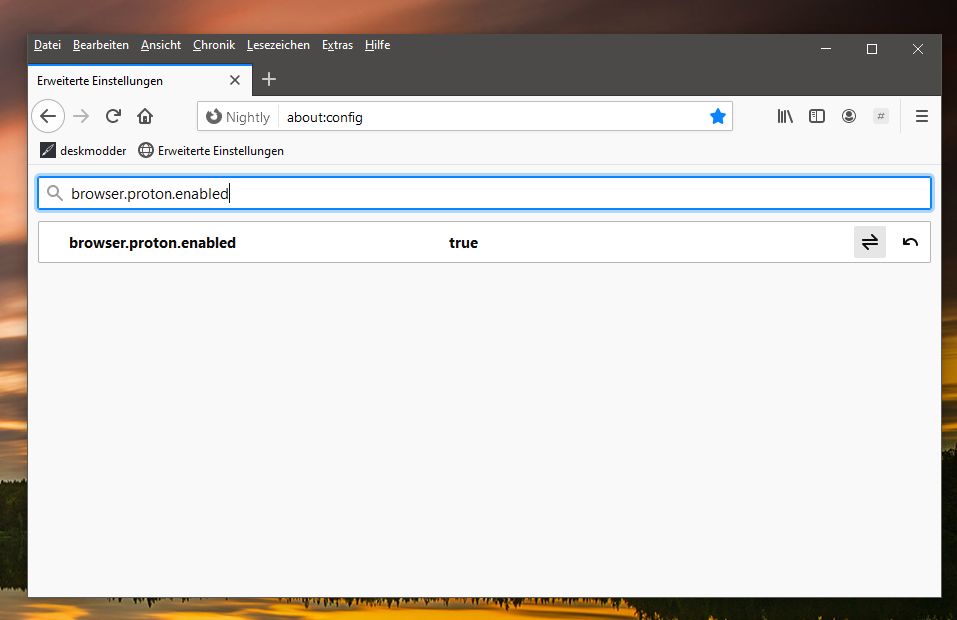Image resolution: width=957 pixels, height=620 pixels.
Task: Open the Datei menu
Action: tap(47, 45)
